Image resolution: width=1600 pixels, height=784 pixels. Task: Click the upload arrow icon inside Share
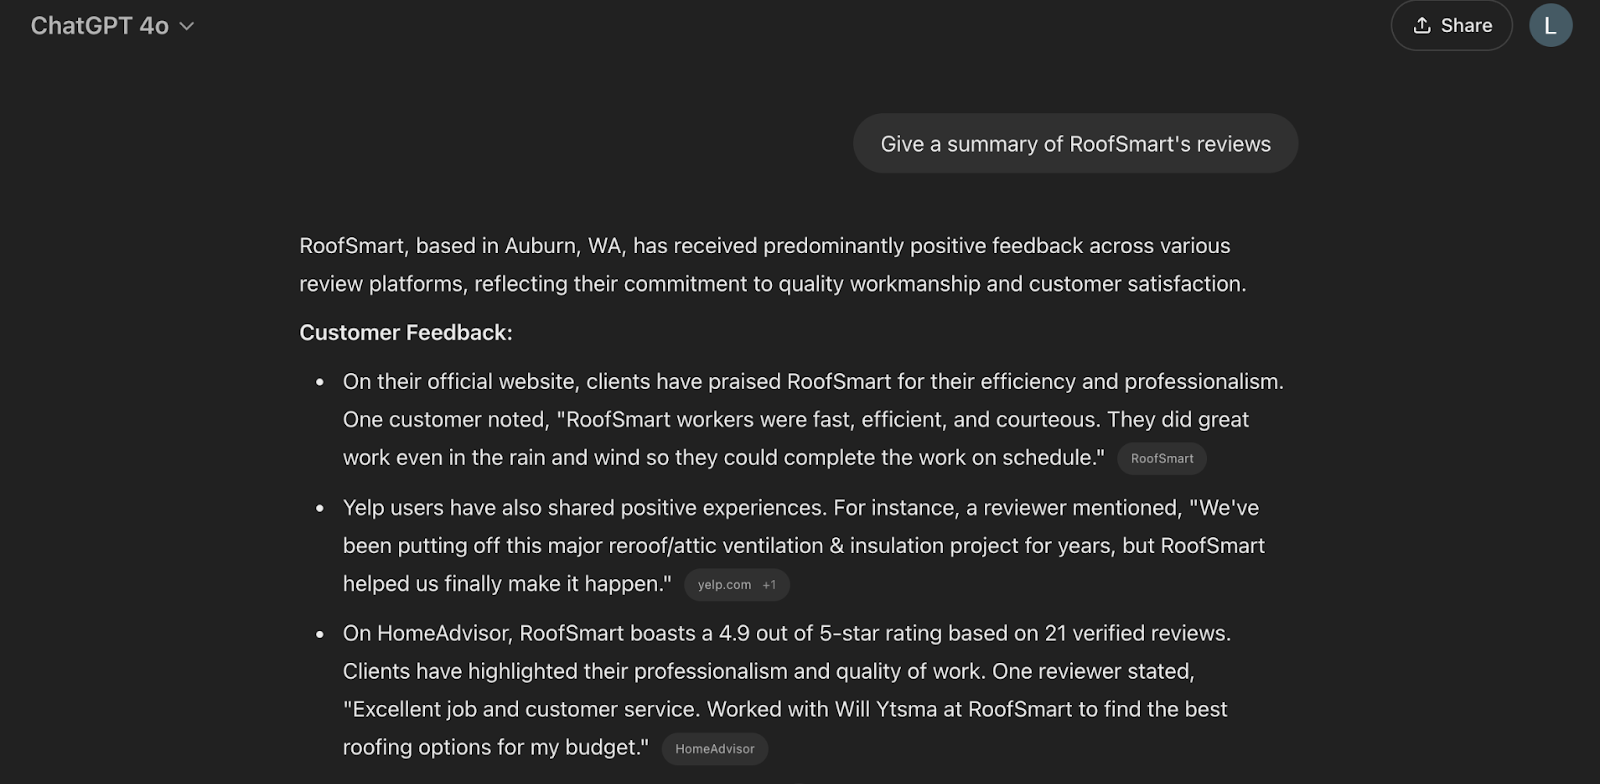1422,26
